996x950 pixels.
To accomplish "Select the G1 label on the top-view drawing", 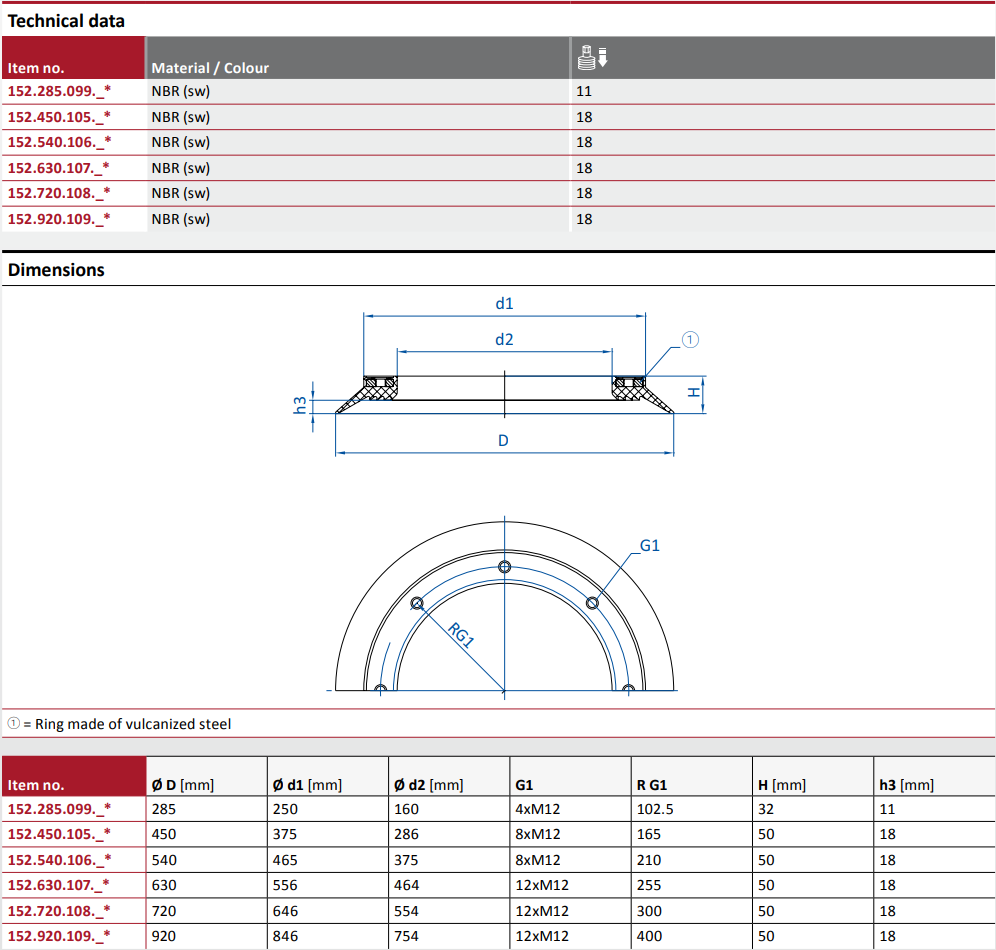I will (x=650, y=545).
